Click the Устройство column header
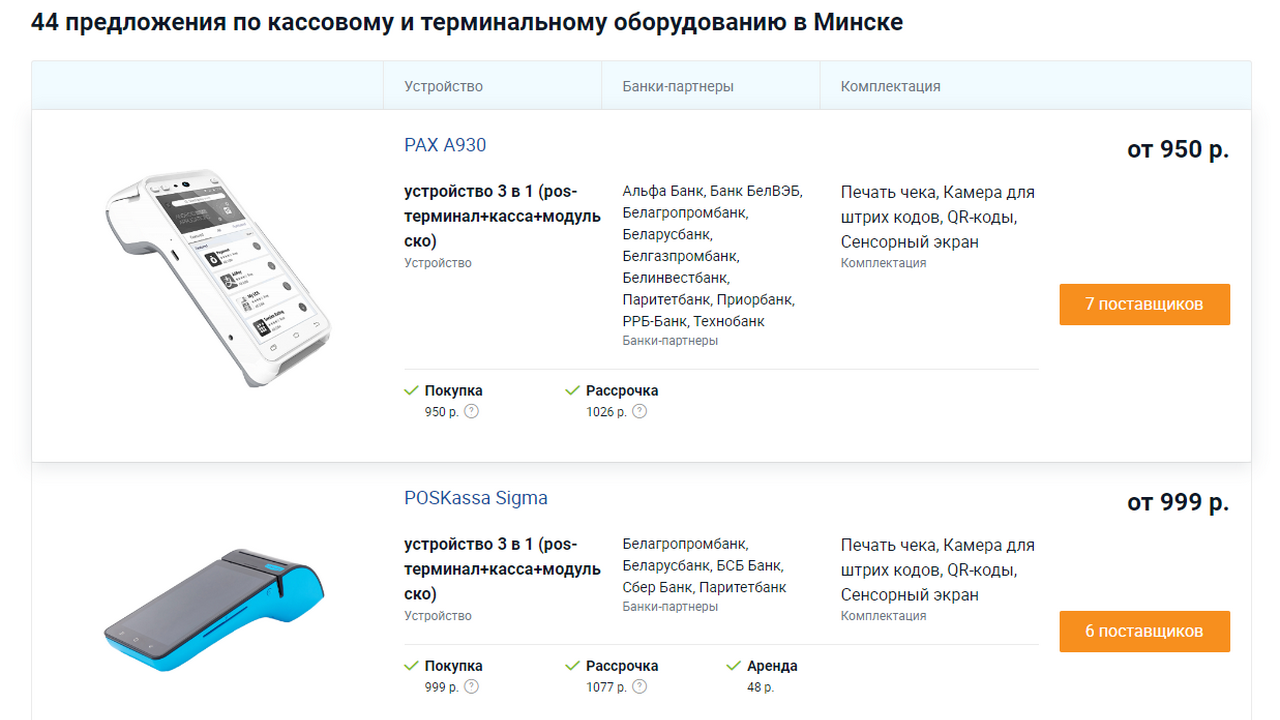1280x720 pixels. point(443,86)
